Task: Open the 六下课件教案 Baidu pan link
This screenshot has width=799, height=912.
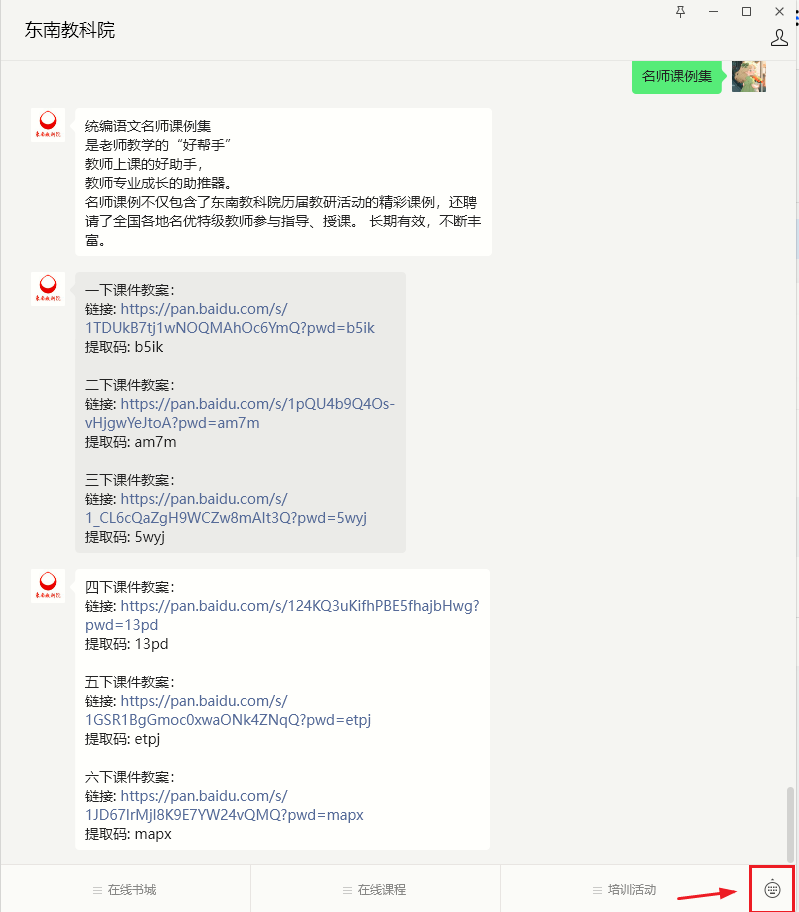Action: [x=224, y=805]
